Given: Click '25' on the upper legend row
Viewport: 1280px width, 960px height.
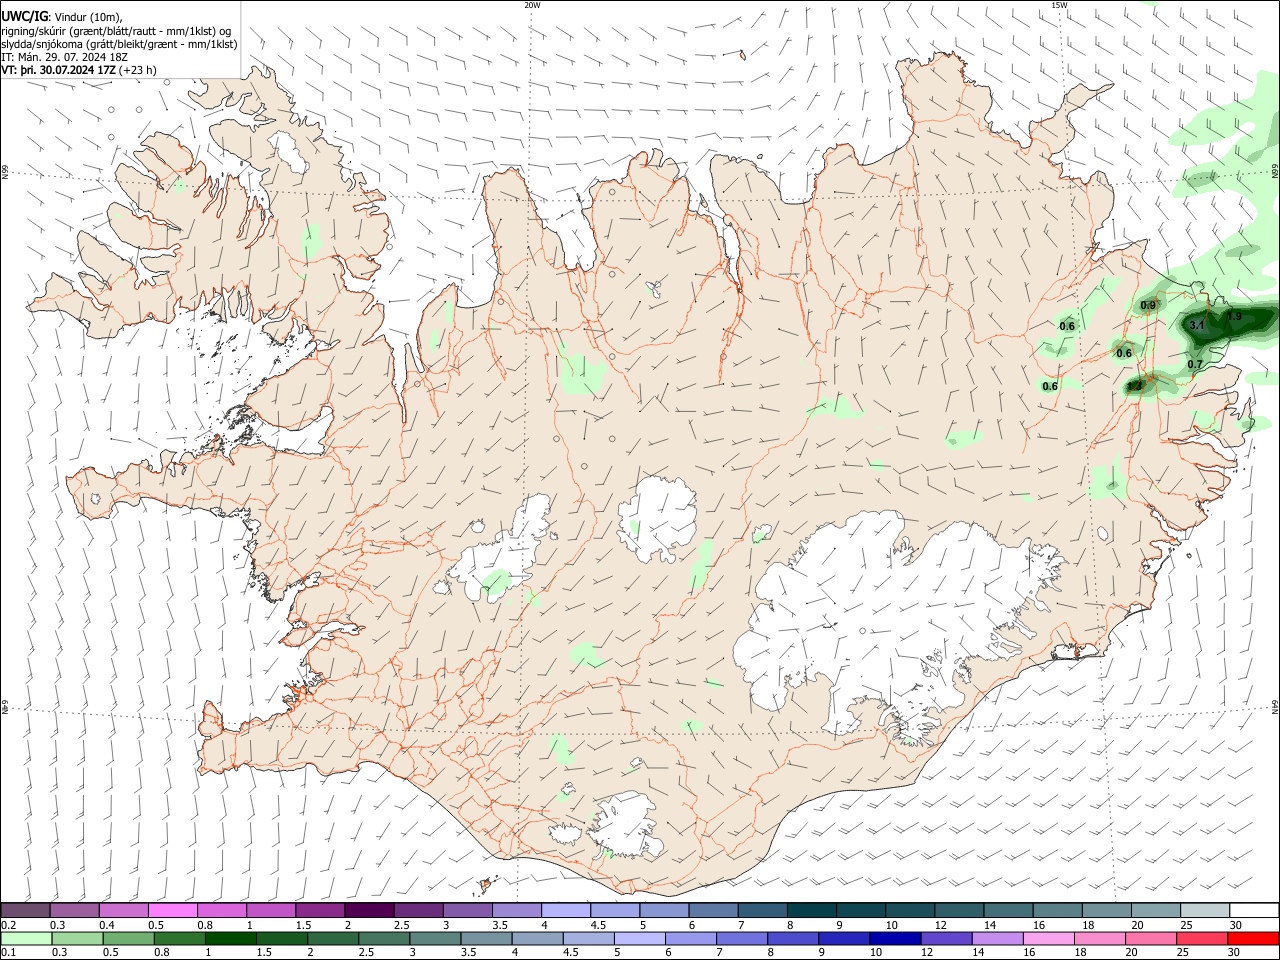Looking at the screenshot, I should (x=1186, y=926).
